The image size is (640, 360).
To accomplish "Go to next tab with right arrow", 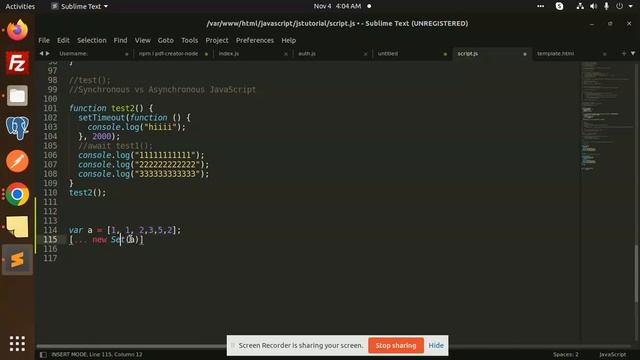I will [48, 53].
